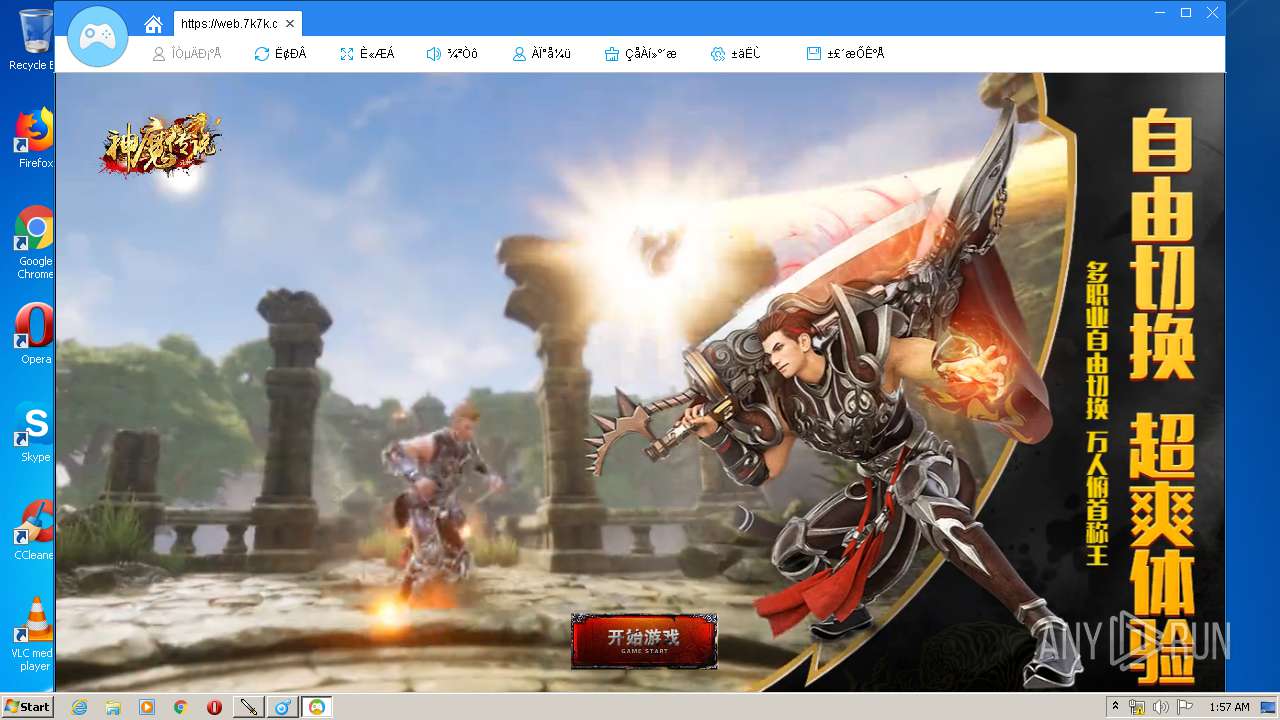This screenshot has height=720, width=1280.
Task: Click the media player taskbar icon
Action: point(147,707)
